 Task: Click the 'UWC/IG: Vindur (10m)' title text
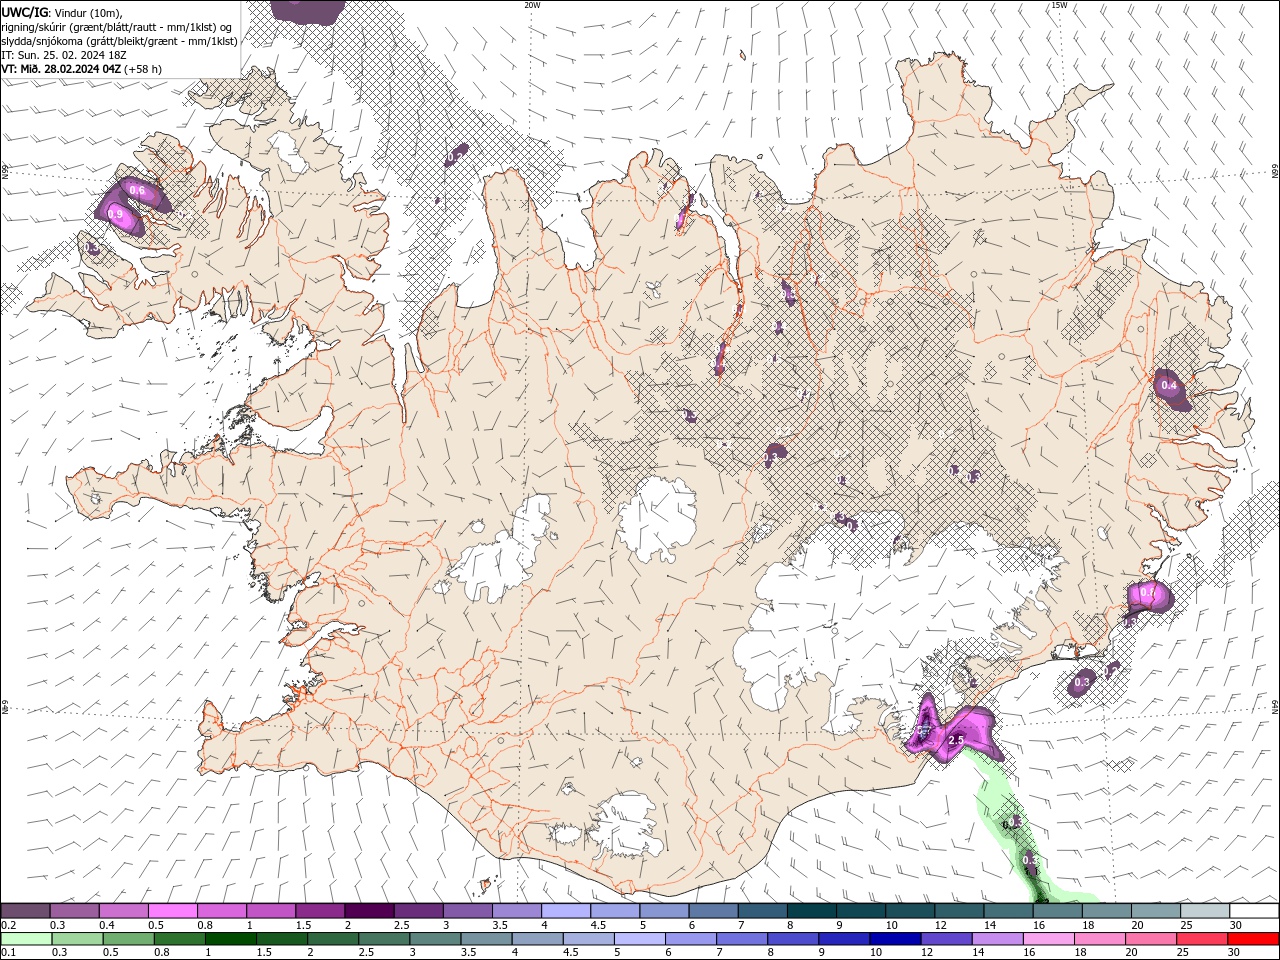60,12
